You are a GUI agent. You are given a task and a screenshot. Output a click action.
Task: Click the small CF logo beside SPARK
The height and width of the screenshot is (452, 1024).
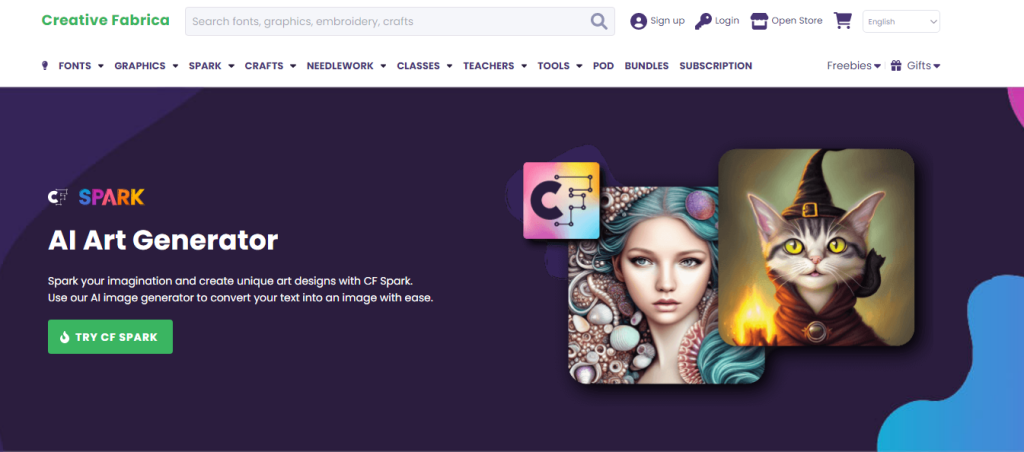(58, 197)
